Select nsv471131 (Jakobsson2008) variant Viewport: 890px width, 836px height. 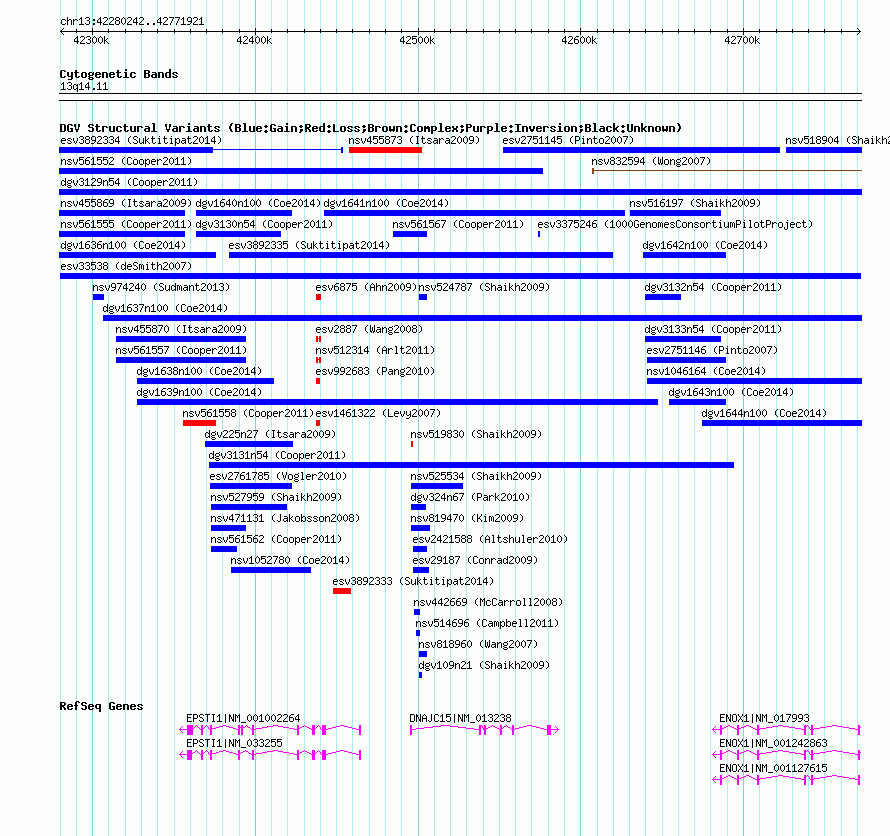(x=228, y=528)
